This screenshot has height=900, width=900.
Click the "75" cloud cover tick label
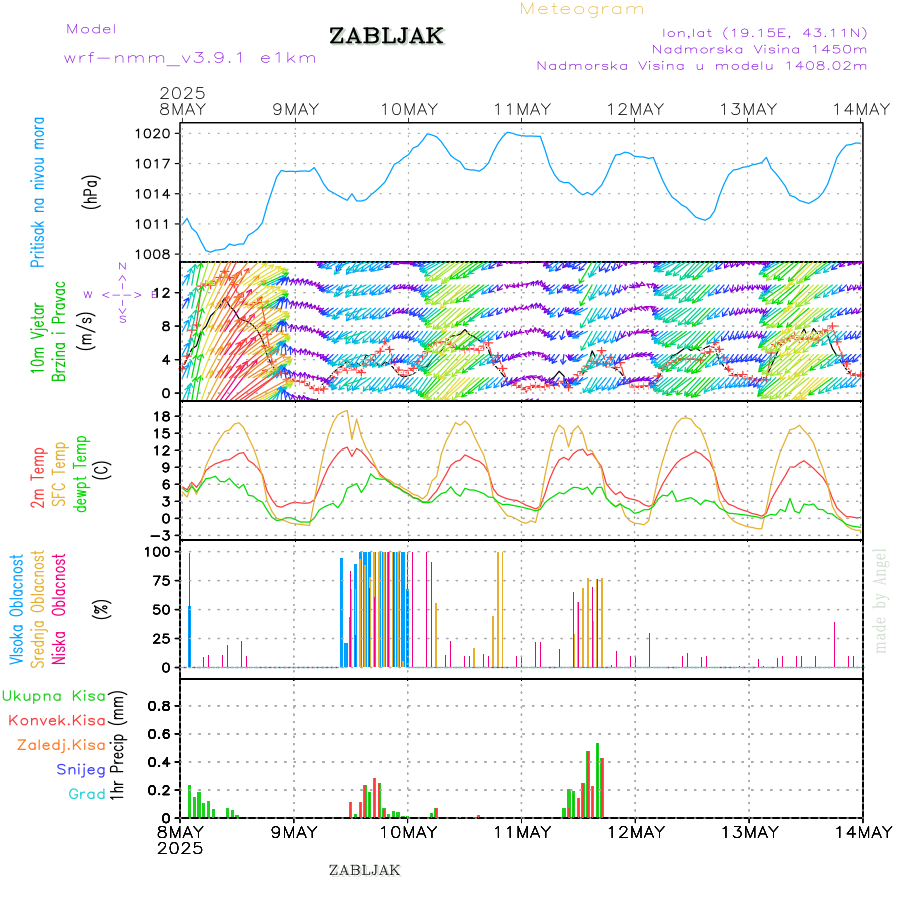[162, 581]
